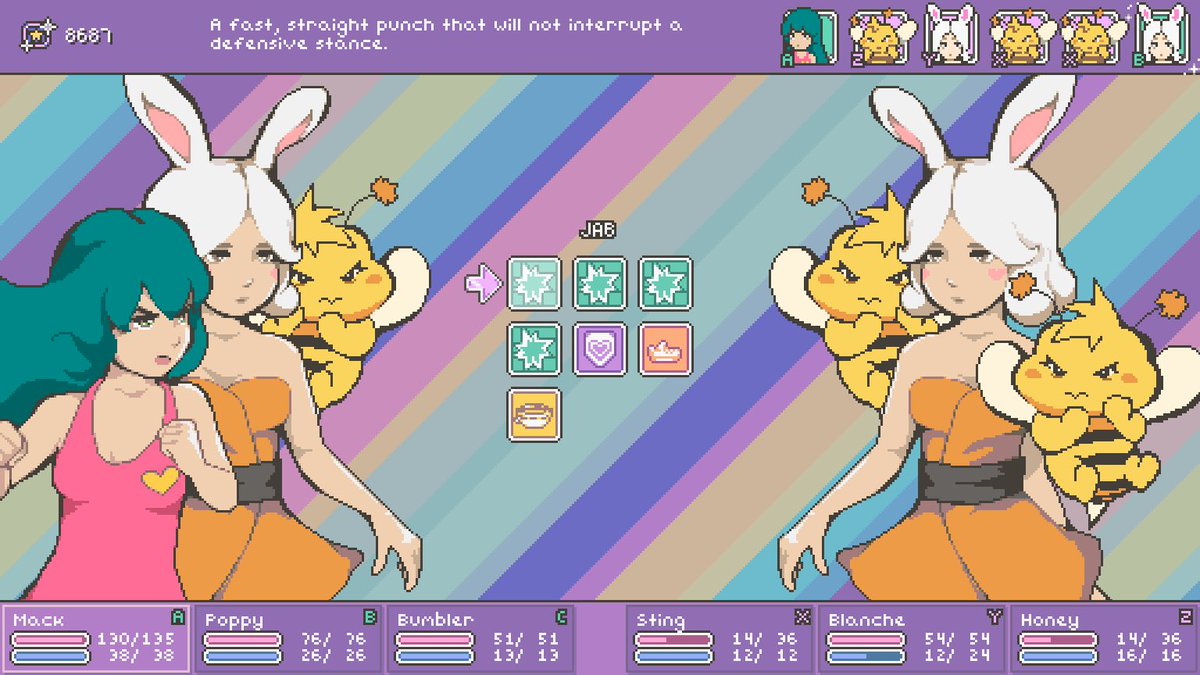
Task: Open the yellow food bowl item icon
Action: tap(534, 414)
